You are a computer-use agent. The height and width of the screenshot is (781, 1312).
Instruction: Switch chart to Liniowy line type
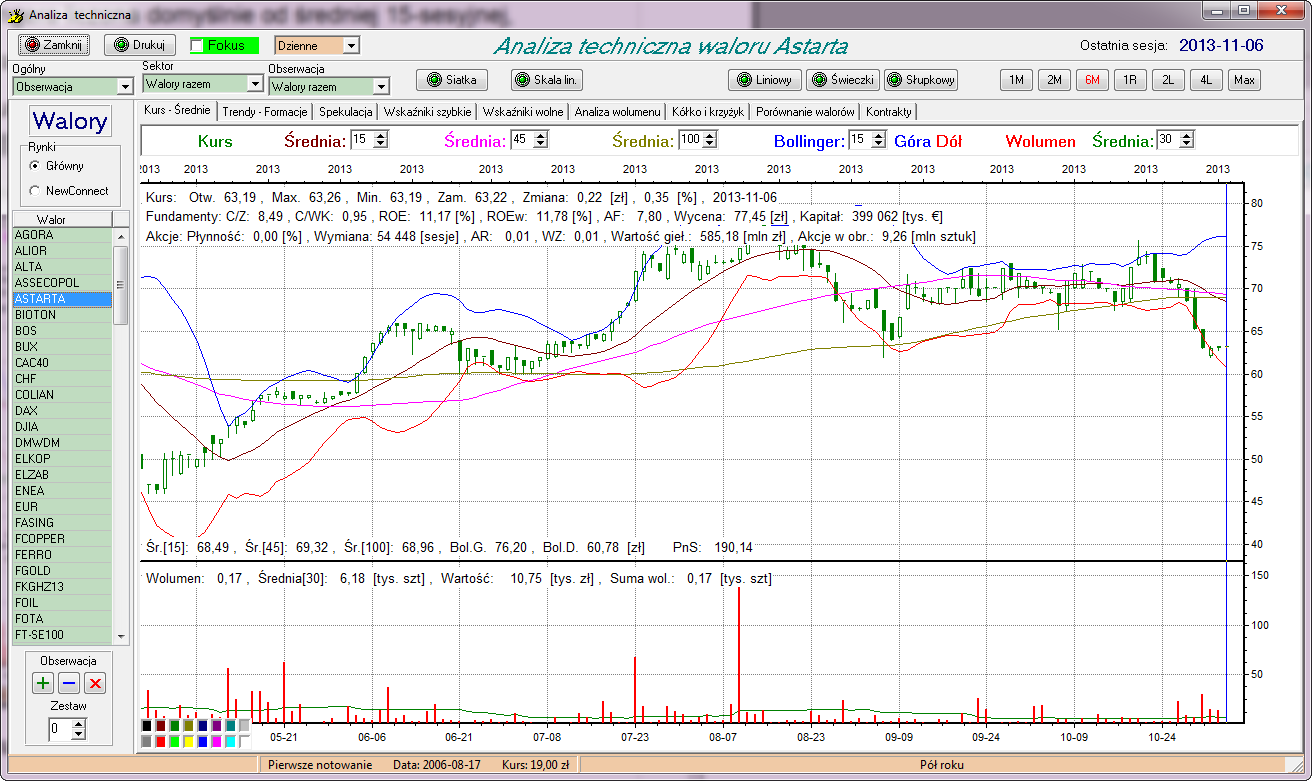coord(765,80)
